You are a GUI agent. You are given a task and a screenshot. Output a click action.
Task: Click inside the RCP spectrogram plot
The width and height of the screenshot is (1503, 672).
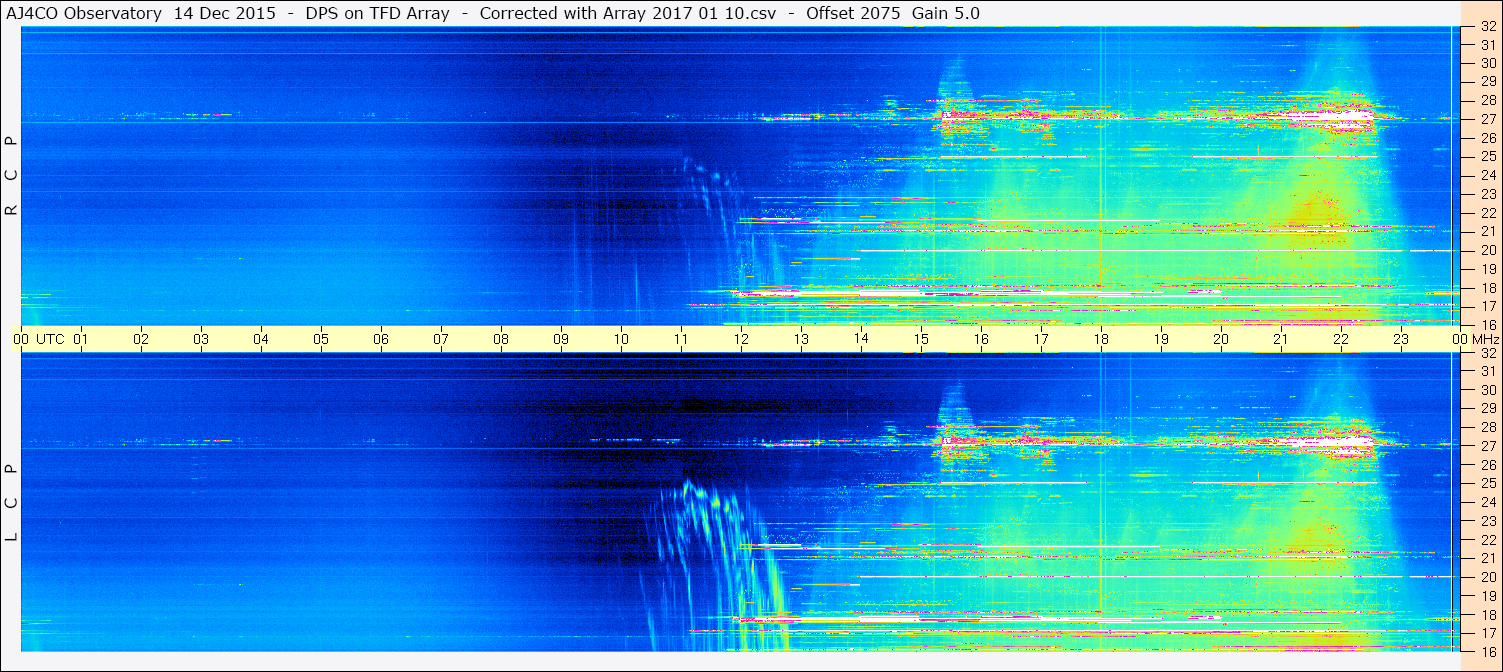(x=740, y=176)
